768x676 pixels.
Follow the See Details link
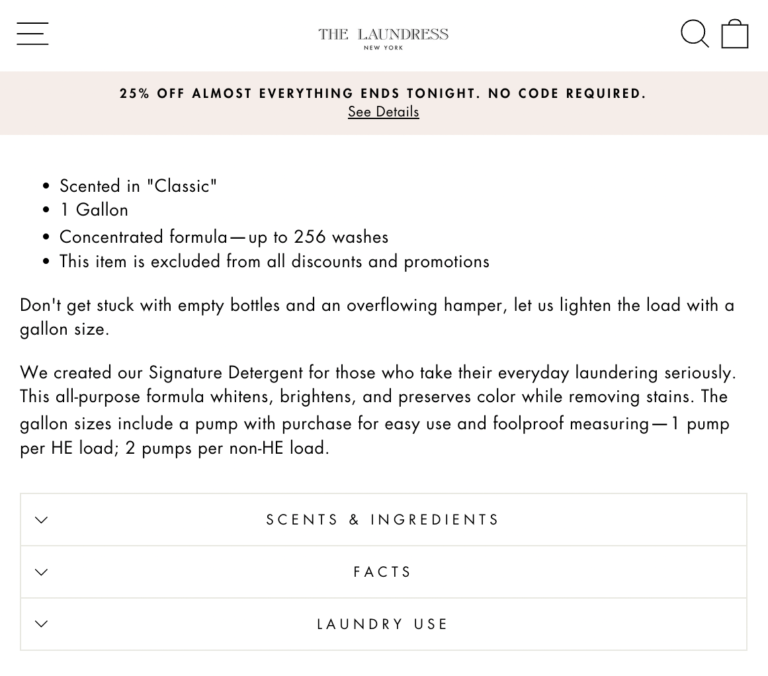pyautogui.click(x=383, y=112)
